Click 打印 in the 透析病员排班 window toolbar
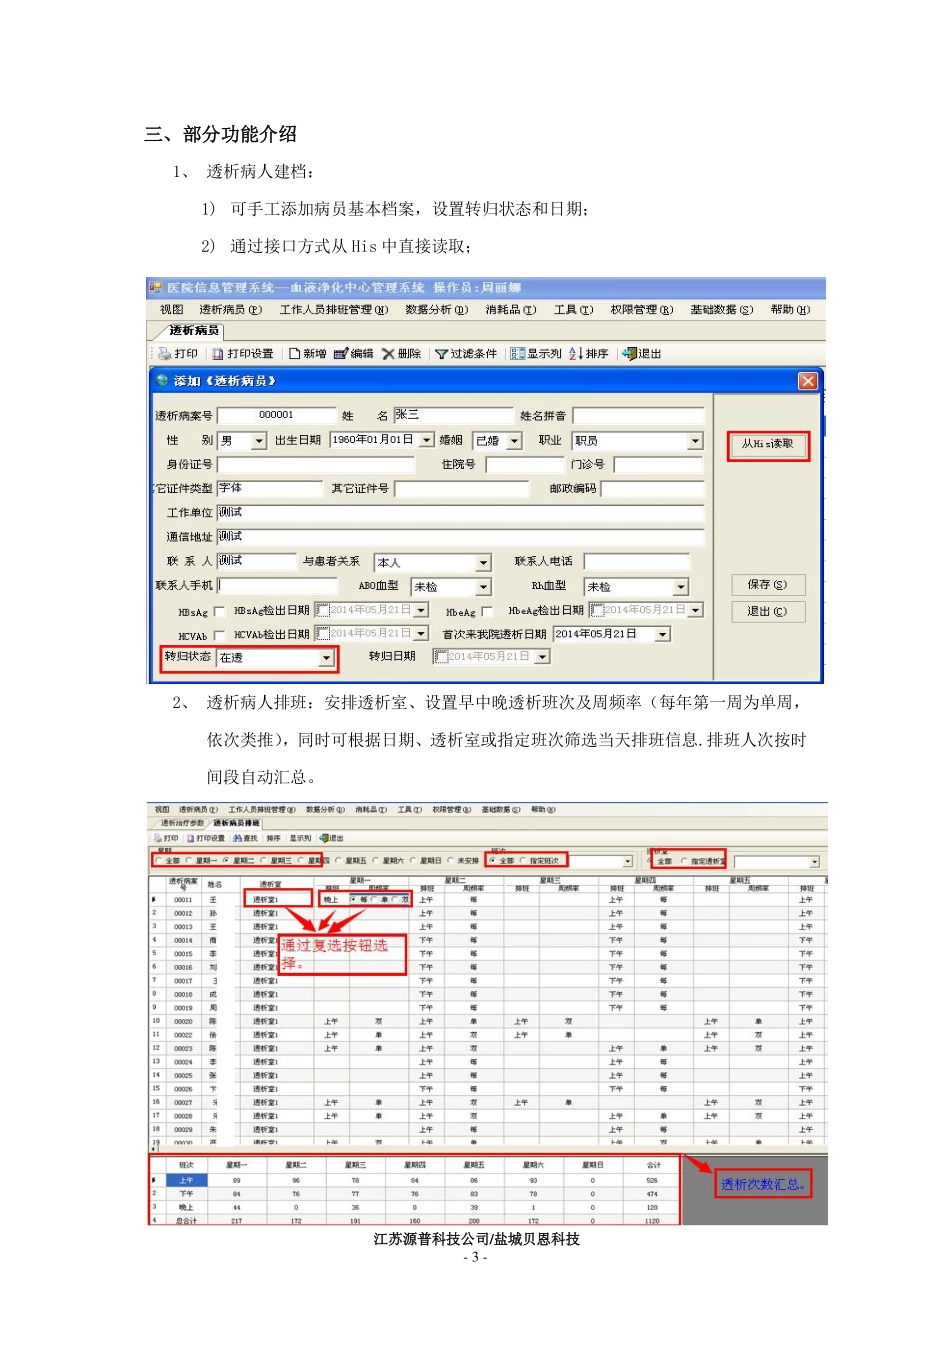950x1345 pixels. tap(166, 838)
